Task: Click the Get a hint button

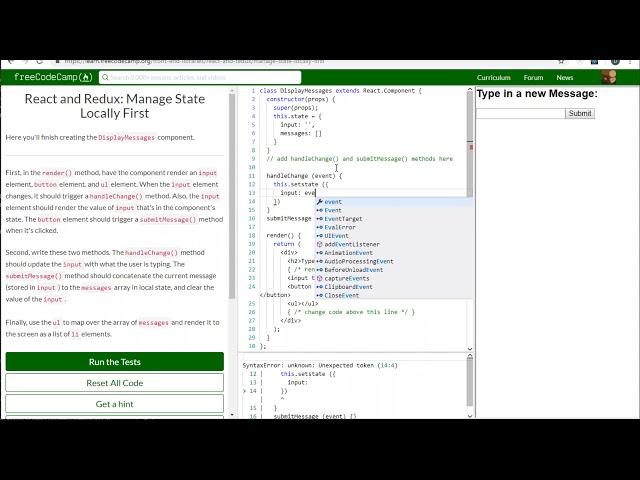Action: click(114, 404)
